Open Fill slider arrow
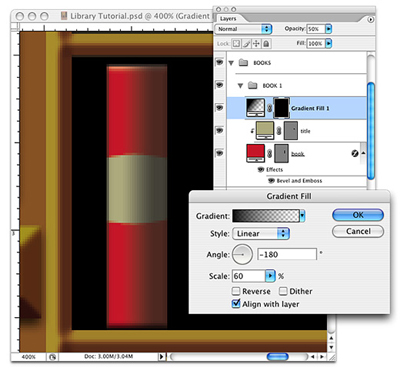400x378 pixels. coord(329,43)
